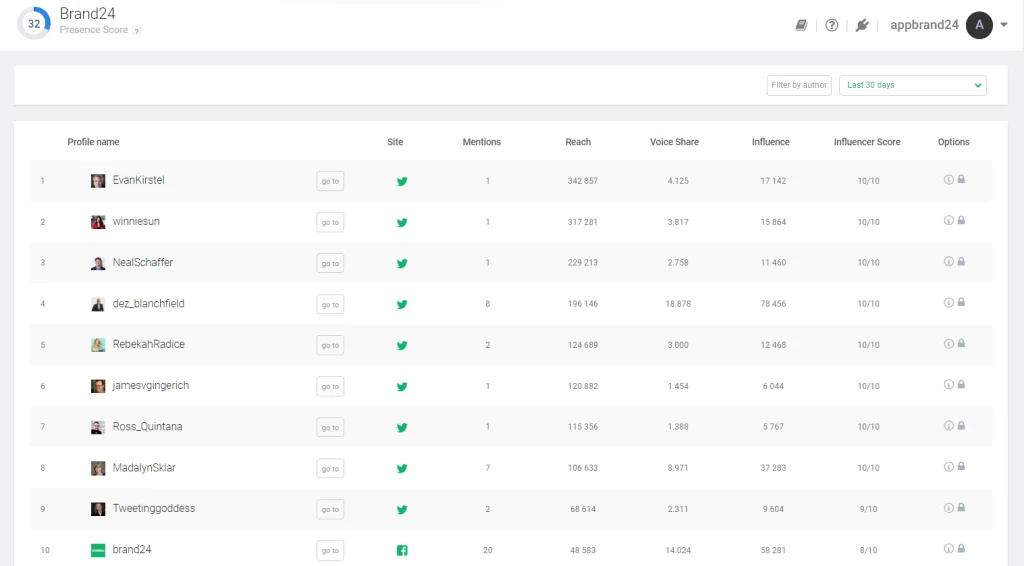The width and height of the screenshot is (1024, 566).
Task: Click the Twitter icon in jamesvgingerich row
Action: pyautogui.click(x=402, y=386)
